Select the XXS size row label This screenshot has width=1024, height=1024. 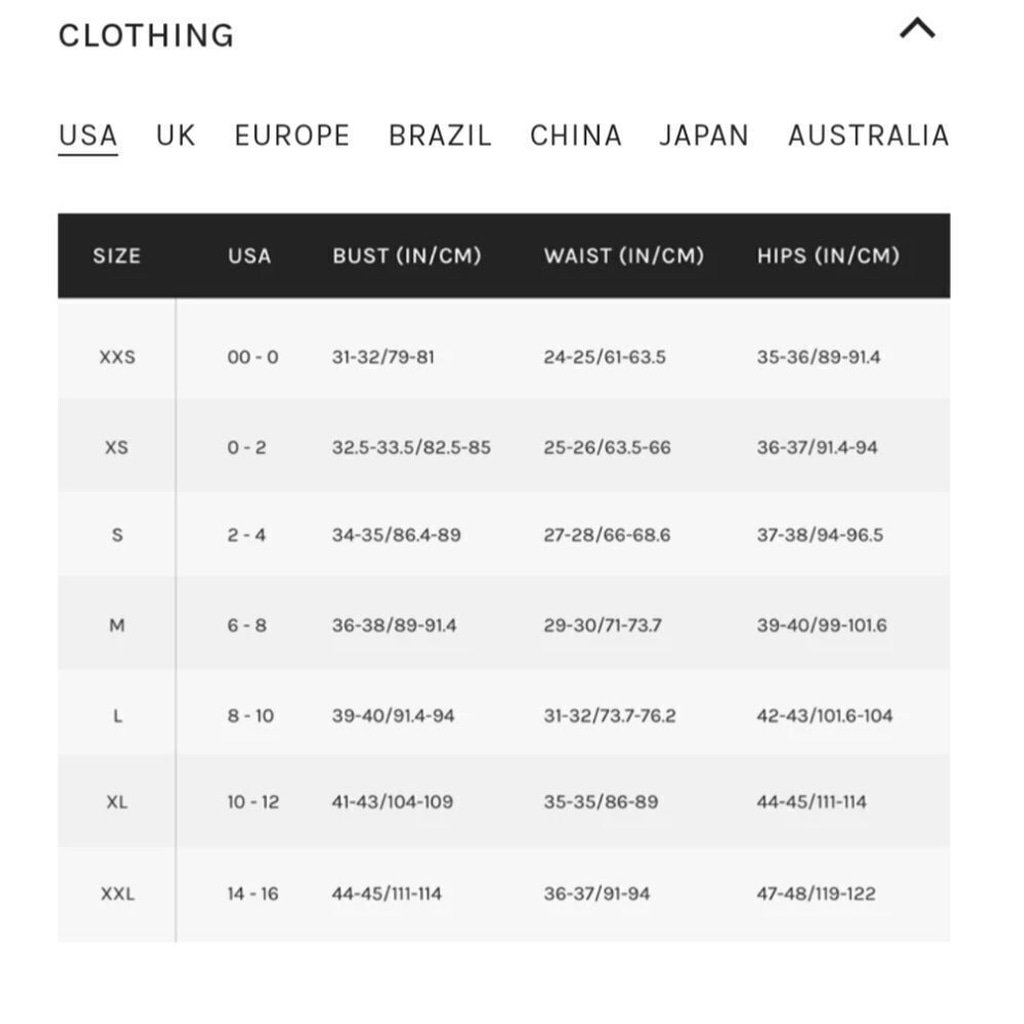[x=118, y=357]
